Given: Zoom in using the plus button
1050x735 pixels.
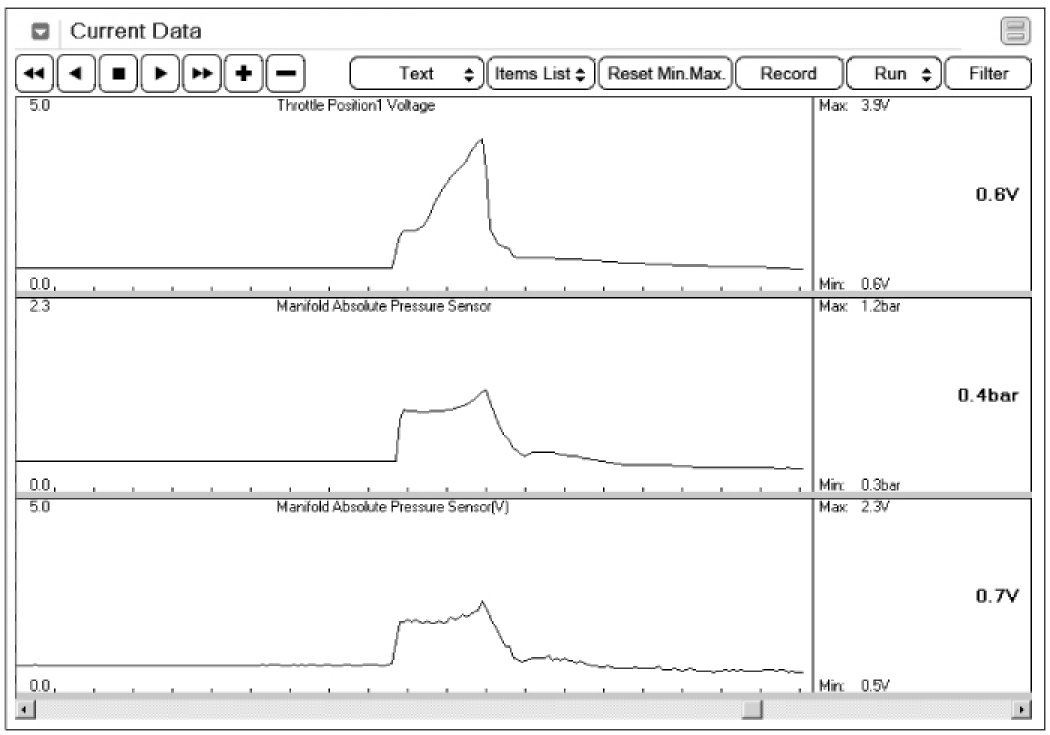Looking at the screenshot, I should tap(243, 74).
